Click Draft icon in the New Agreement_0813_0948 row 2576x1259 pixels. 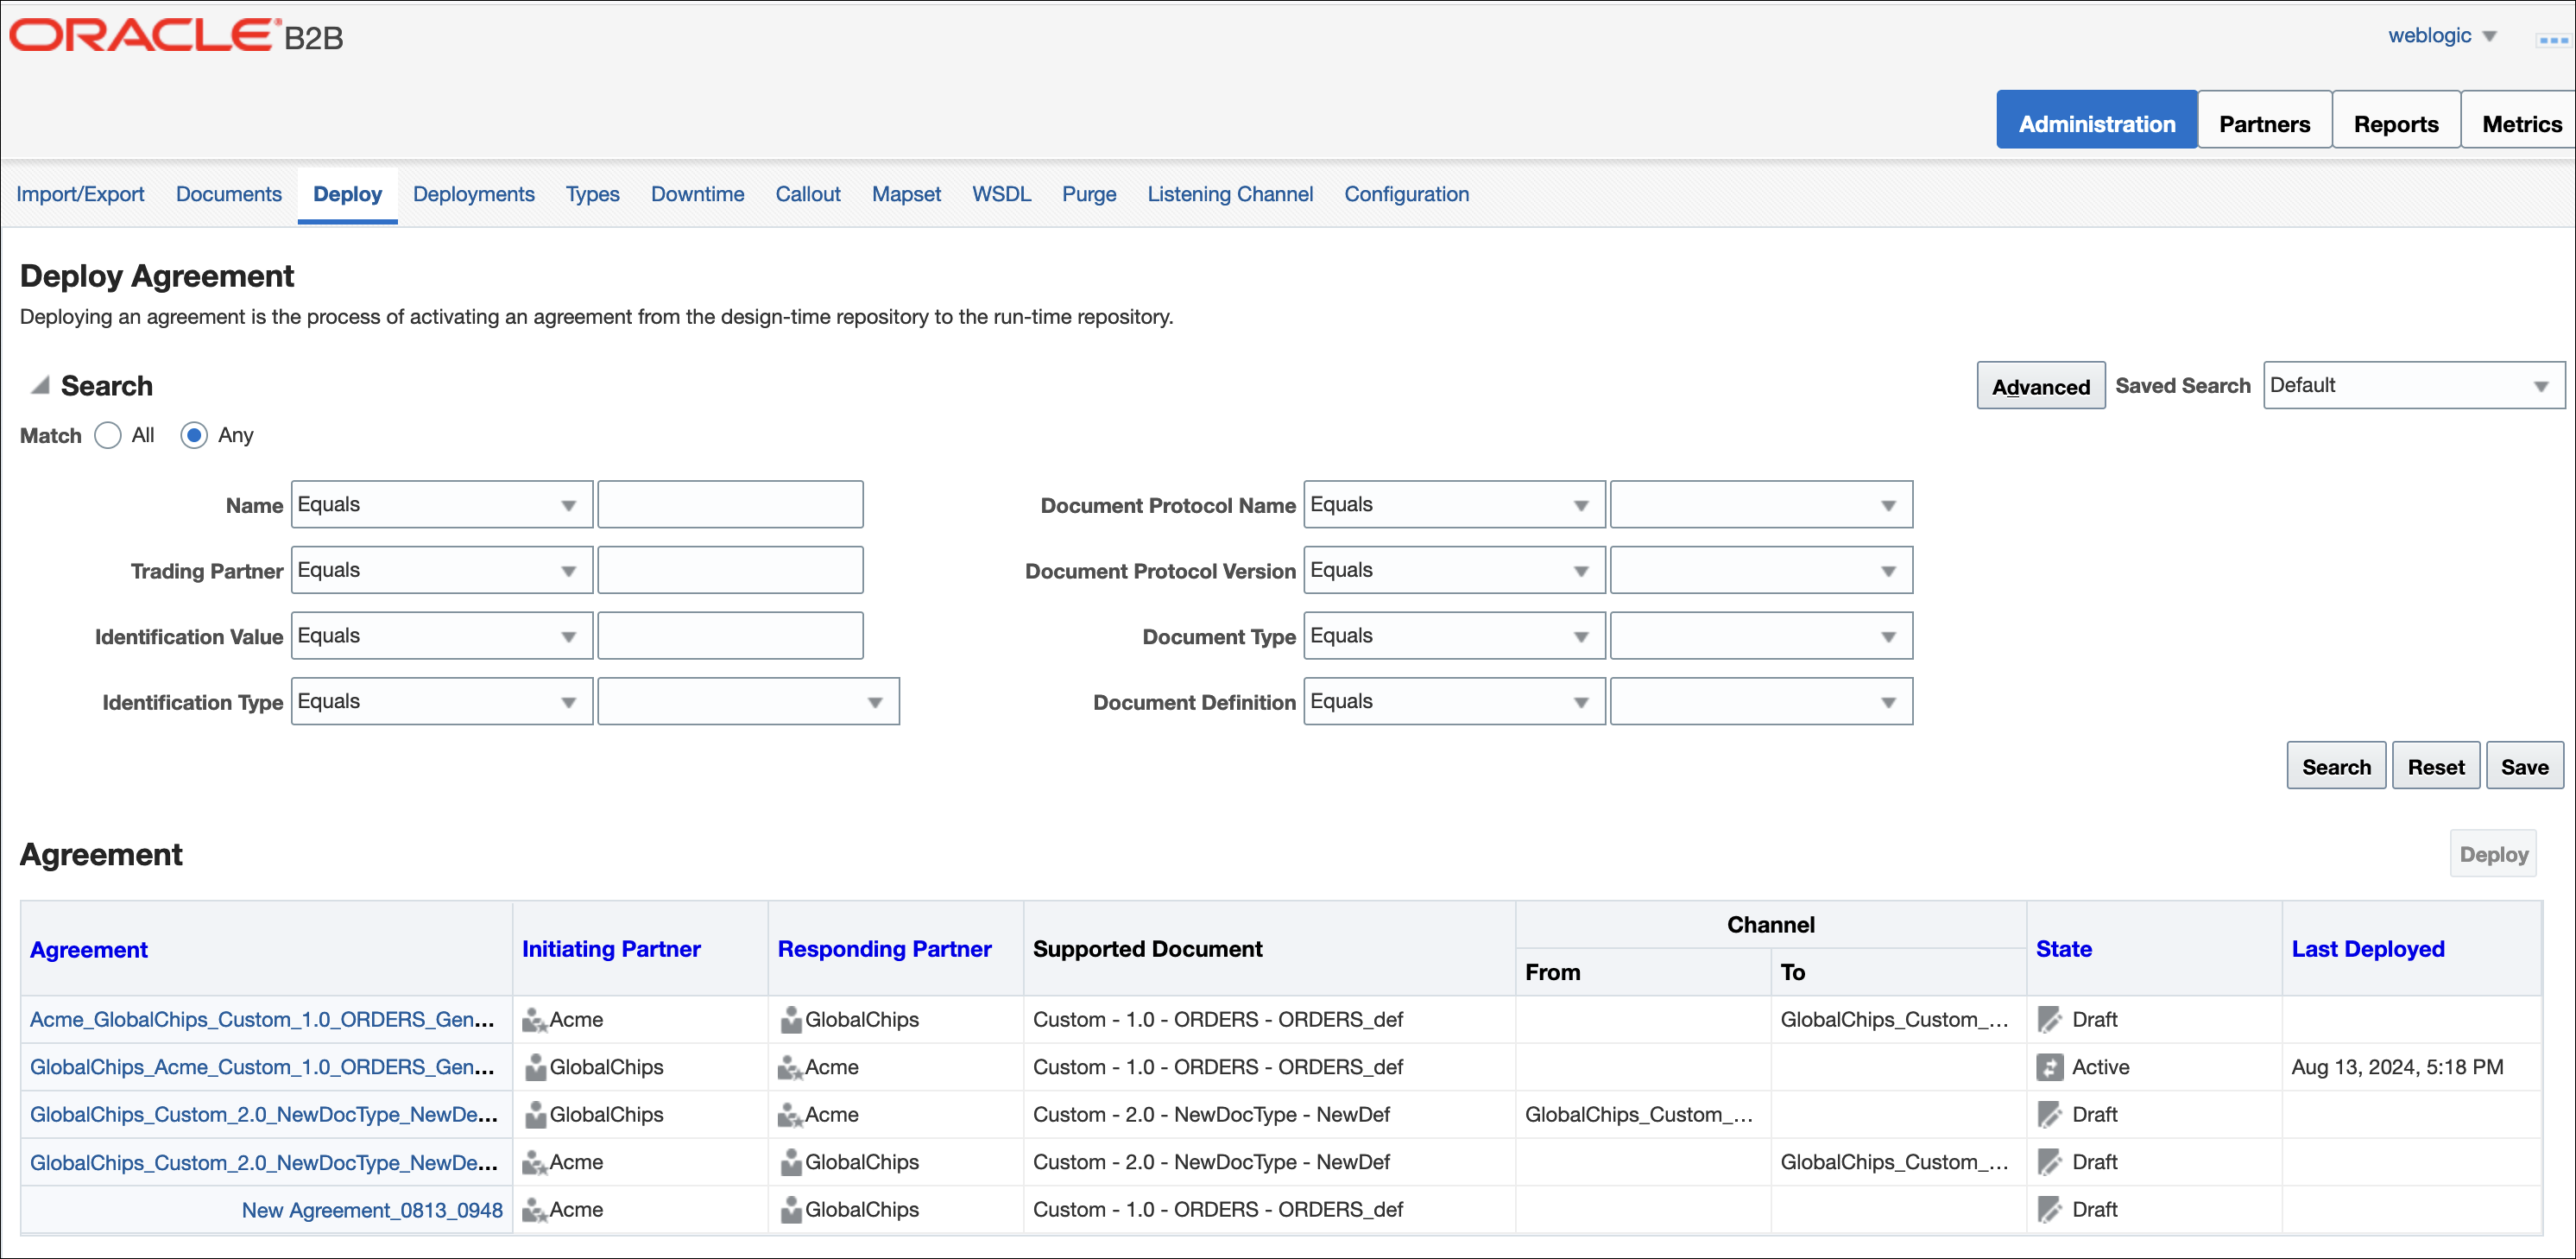2049,1210
